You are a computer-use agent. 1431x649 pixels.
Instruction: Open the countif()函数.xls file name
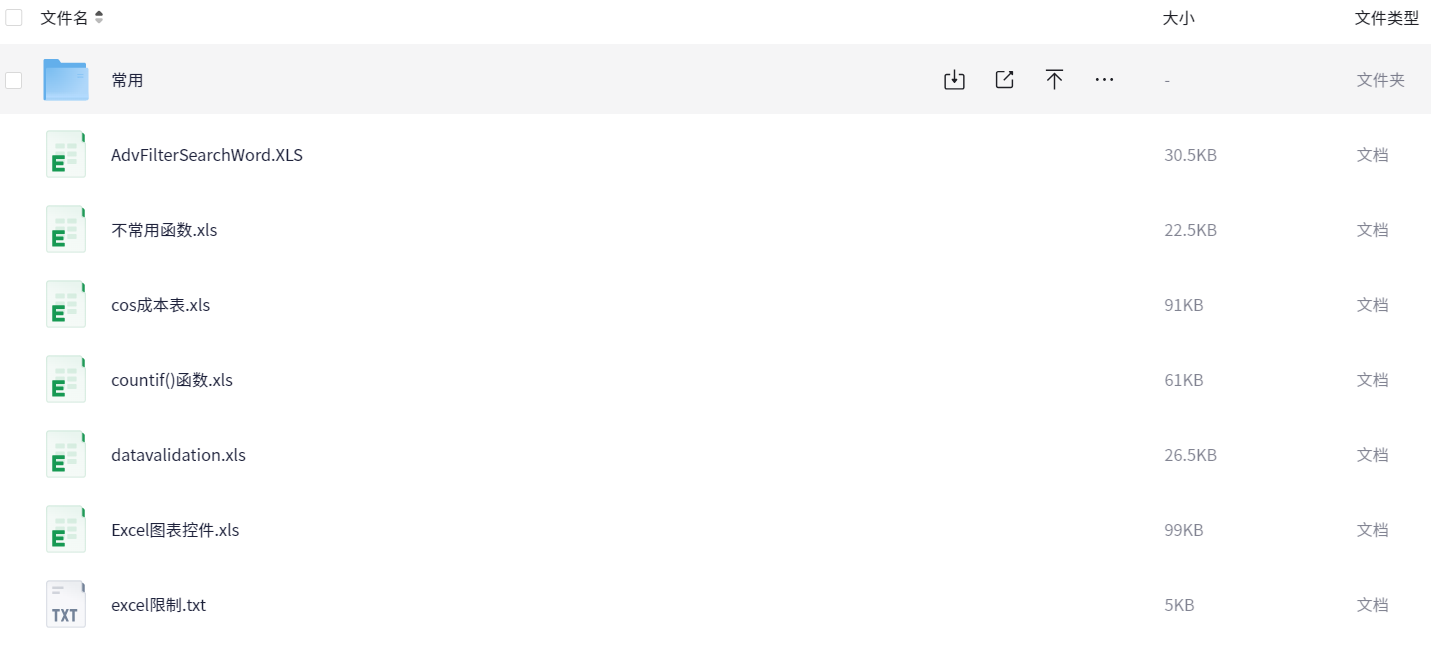point(172,380)
